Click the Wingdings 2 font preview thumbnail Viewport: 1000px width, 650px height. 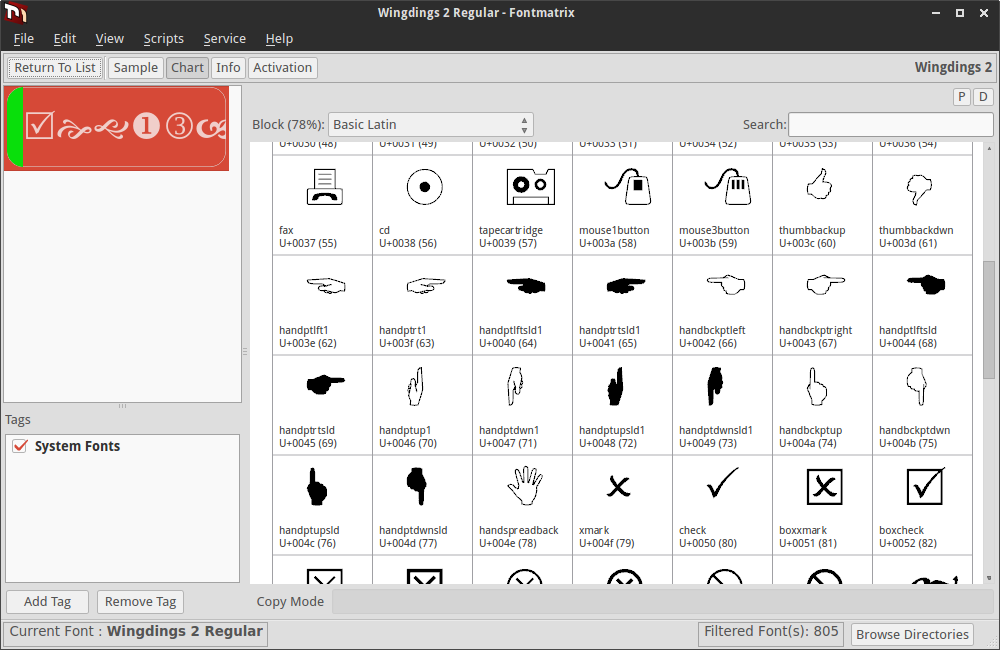117,128
